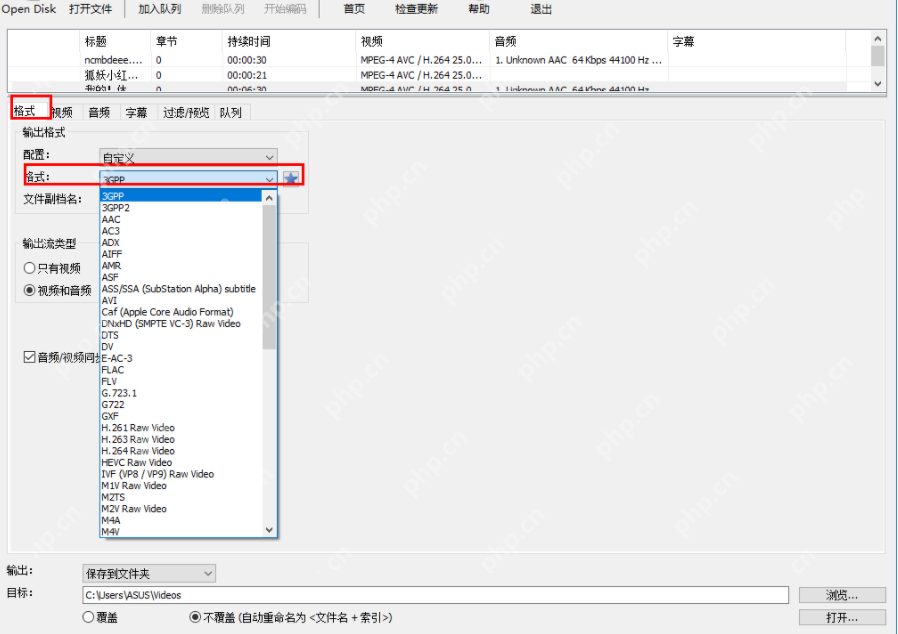Click the file list scroll down arrow

(x=877, y=84)
